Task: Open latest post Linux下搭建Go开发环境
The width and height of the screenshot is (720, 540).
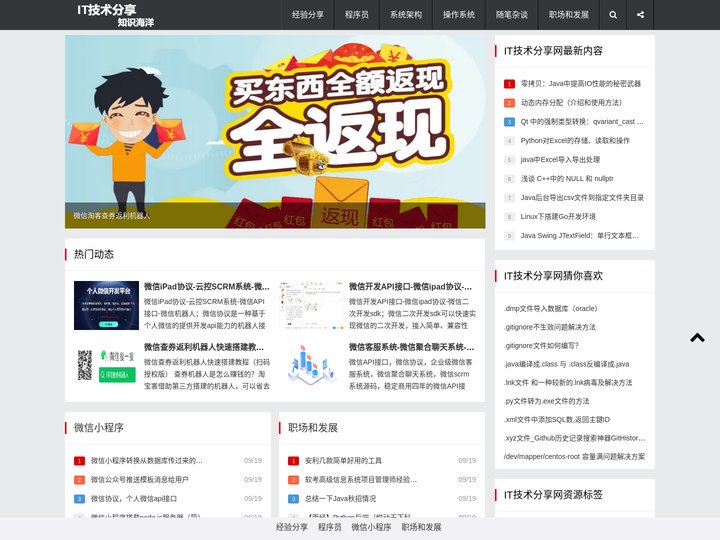Action: tap(558, 216)
